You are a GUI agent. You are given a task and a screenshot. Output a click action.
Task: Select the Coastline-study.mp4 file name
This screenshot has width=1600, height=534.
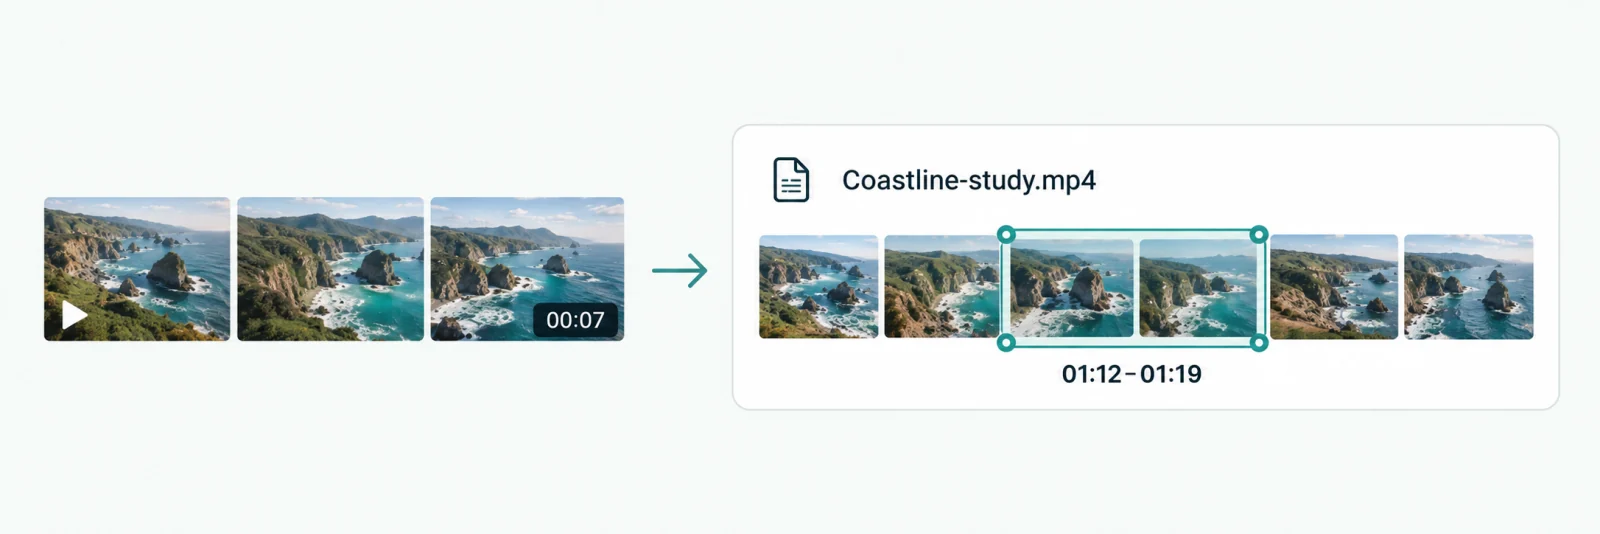[x=968, y=180]
